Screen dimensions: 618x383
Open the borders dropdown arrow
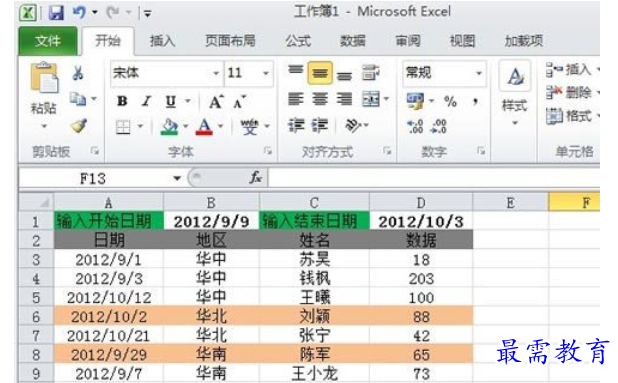(140, 127)
